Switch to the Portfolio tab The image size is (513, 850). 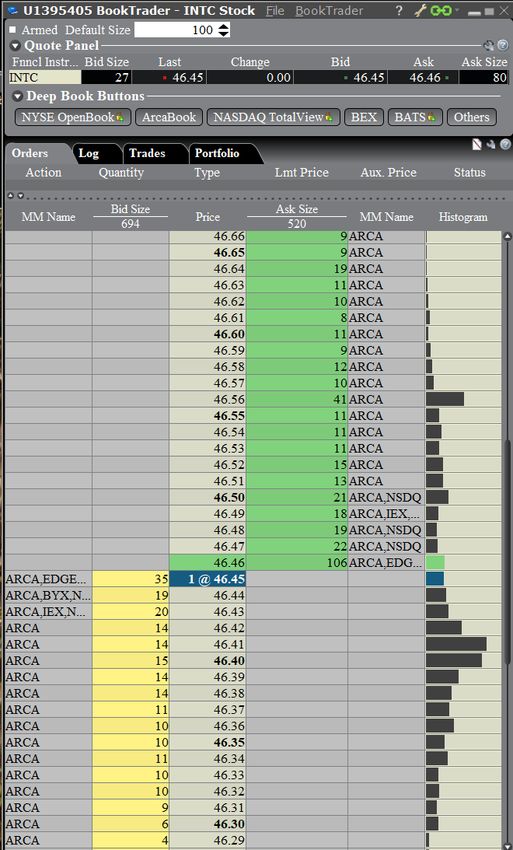(x=217, y=153)
